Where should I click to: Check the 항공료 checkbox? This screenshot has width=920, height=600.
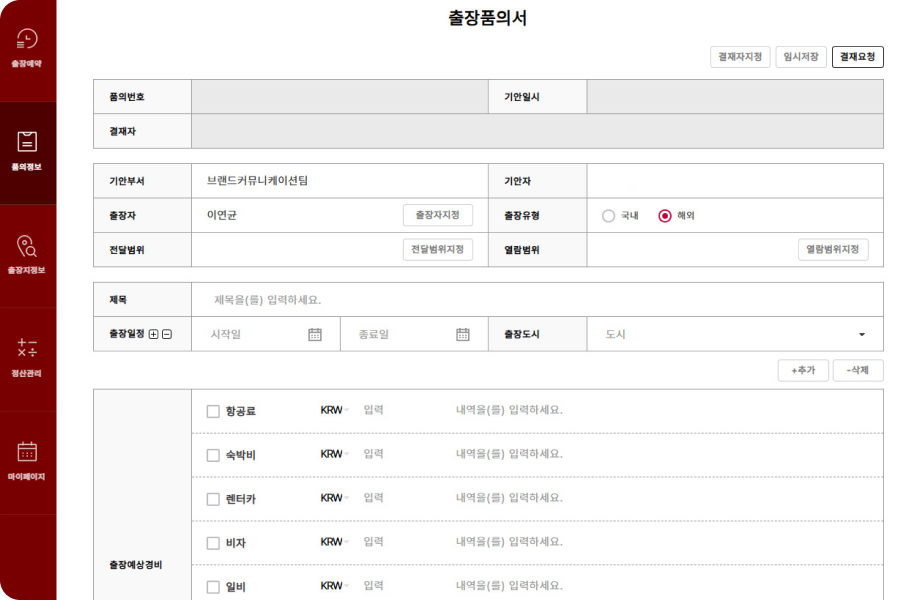[x=213, y=411]
